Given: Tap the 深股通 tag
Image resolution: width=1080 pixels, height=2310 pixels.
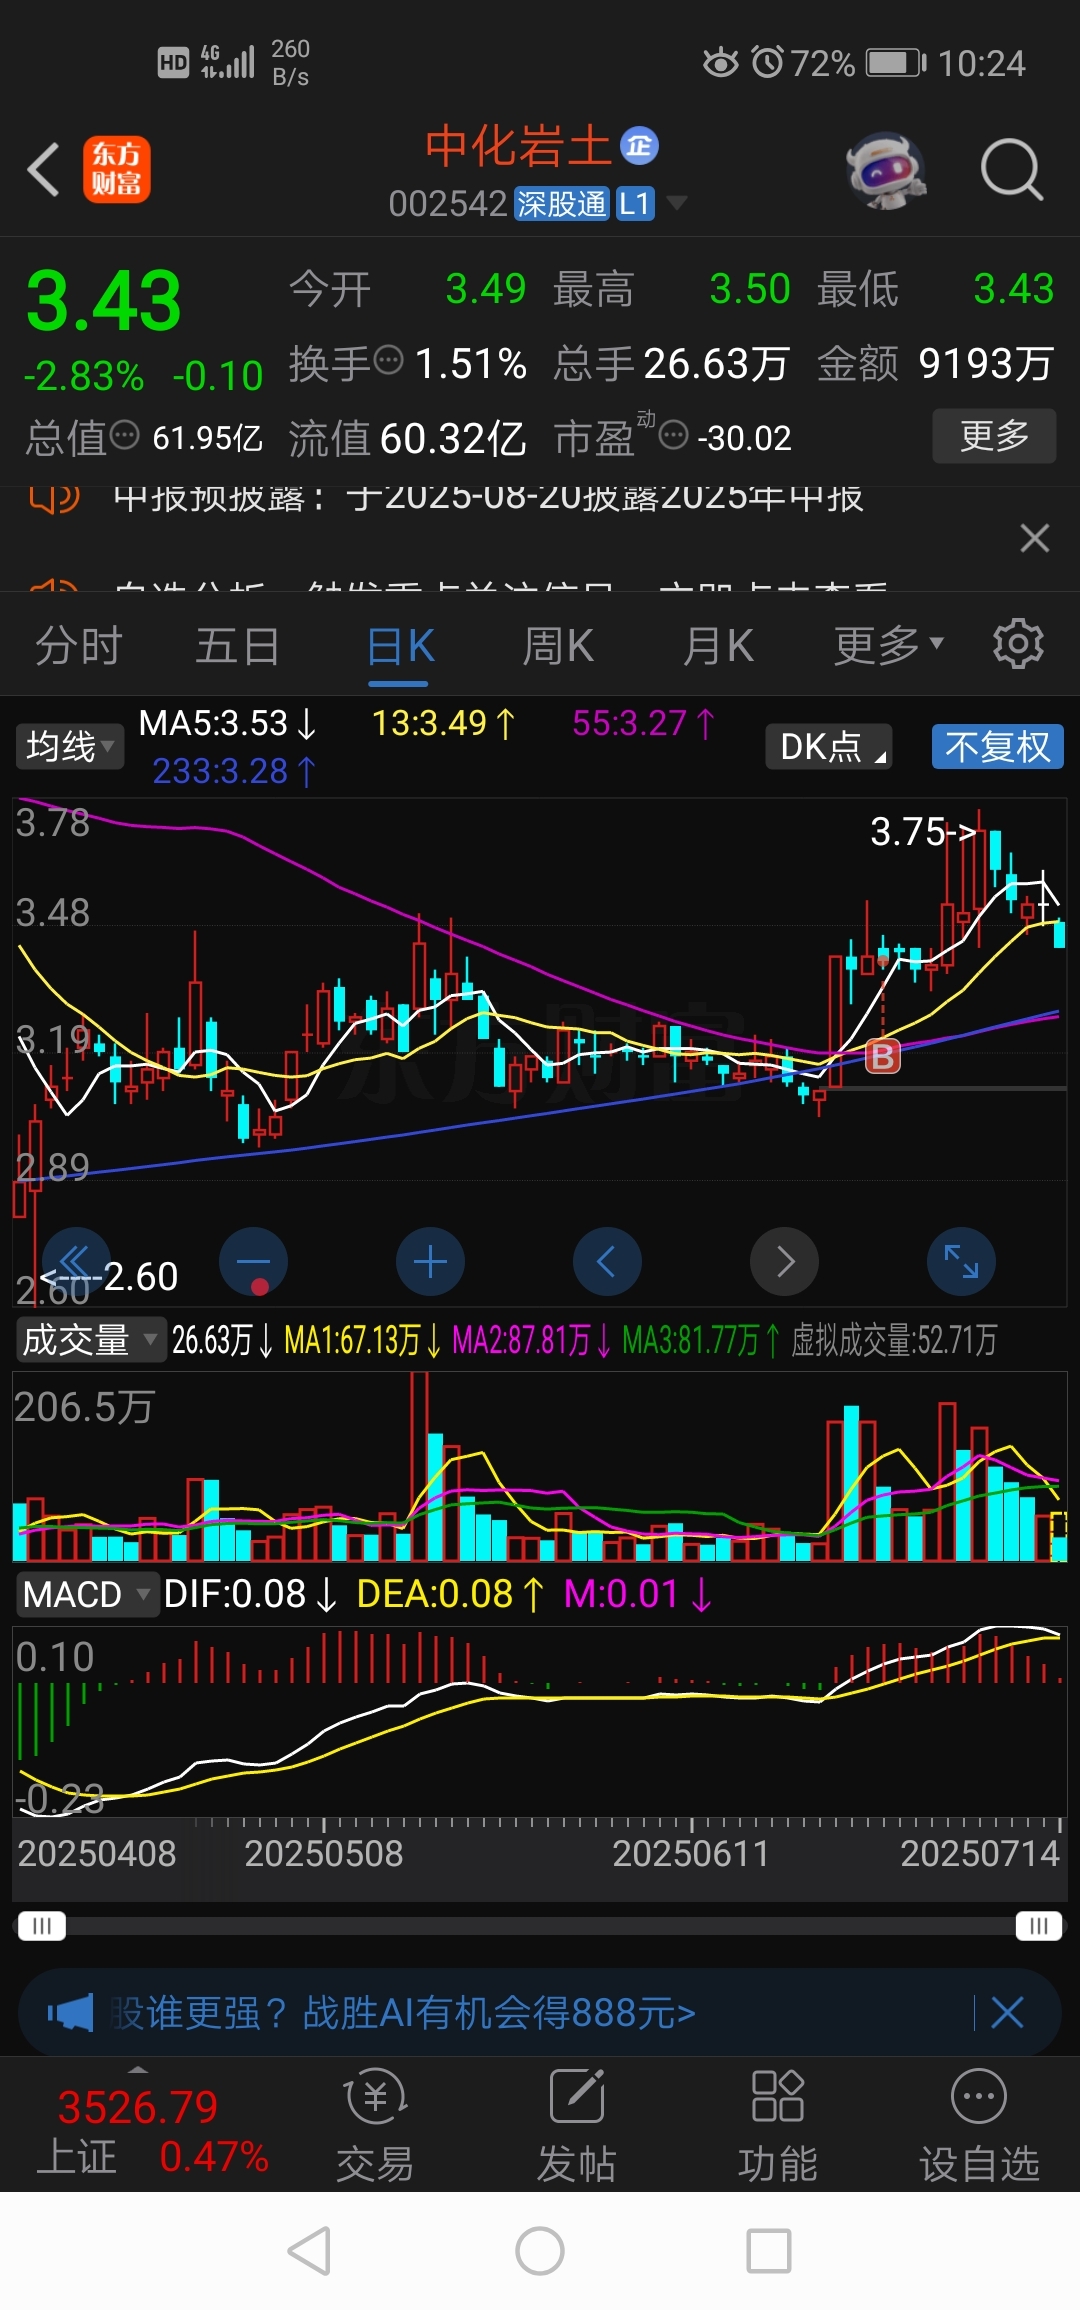Looking at the screenshot, I should [x=562, y=204].
